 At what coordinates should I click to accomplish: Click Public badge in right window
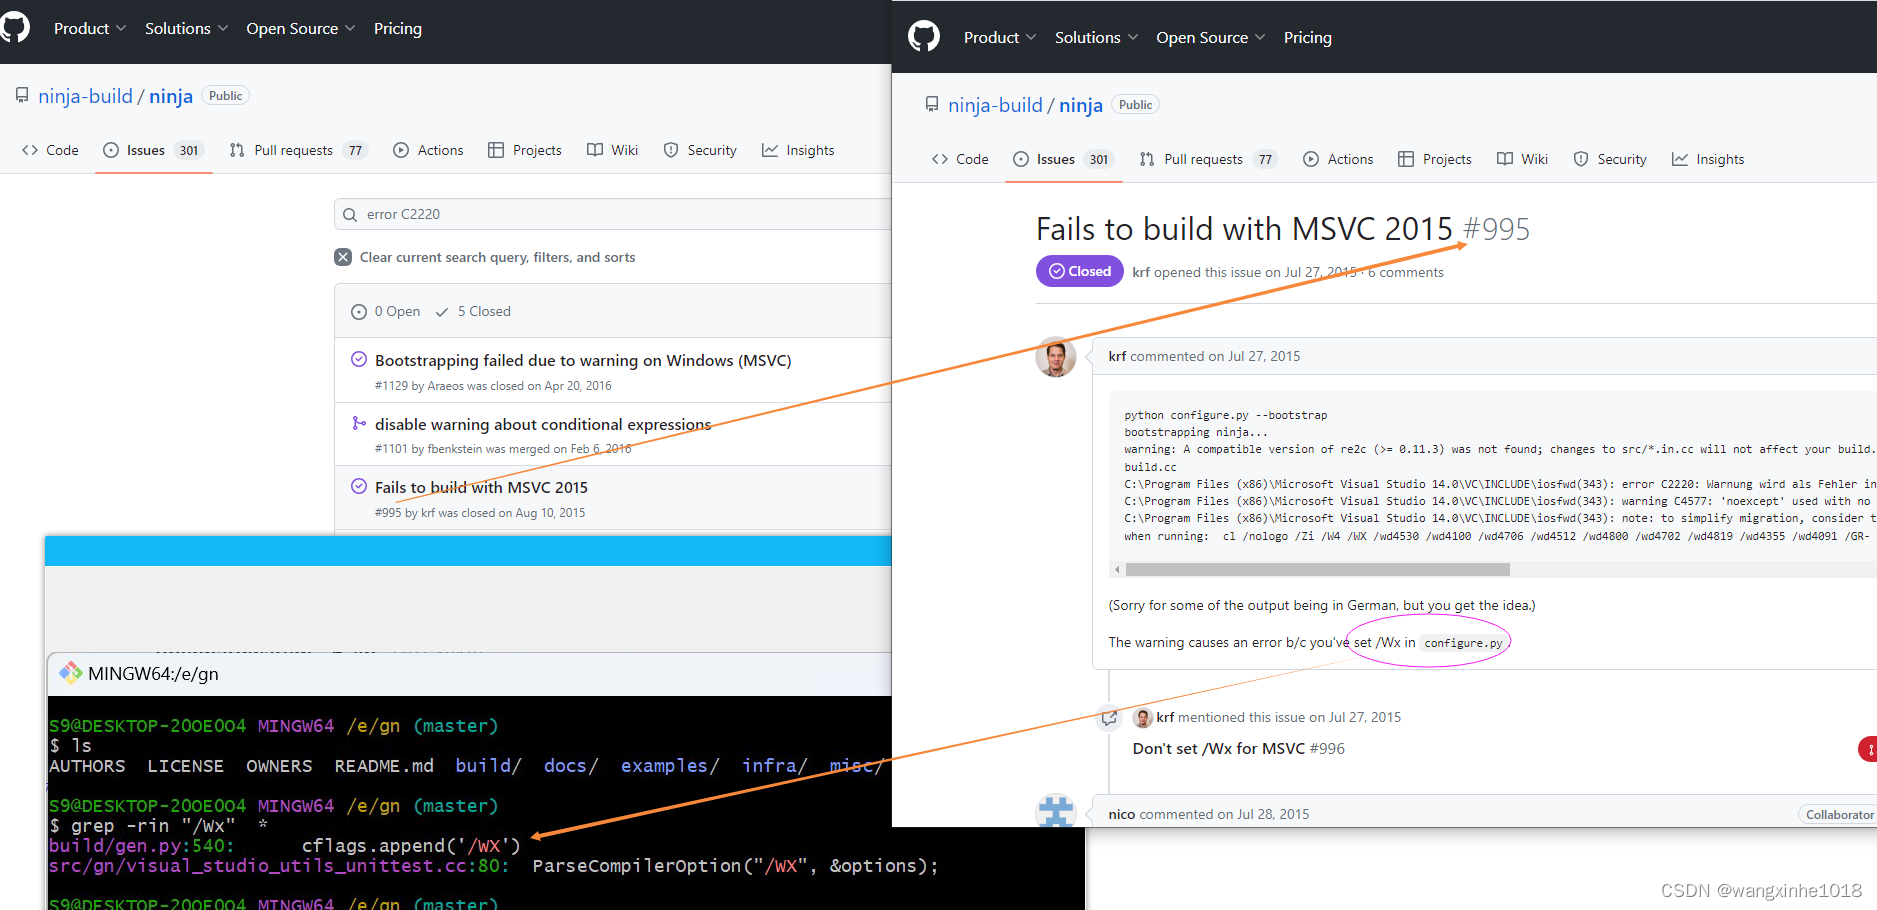tap(1135, 104)
